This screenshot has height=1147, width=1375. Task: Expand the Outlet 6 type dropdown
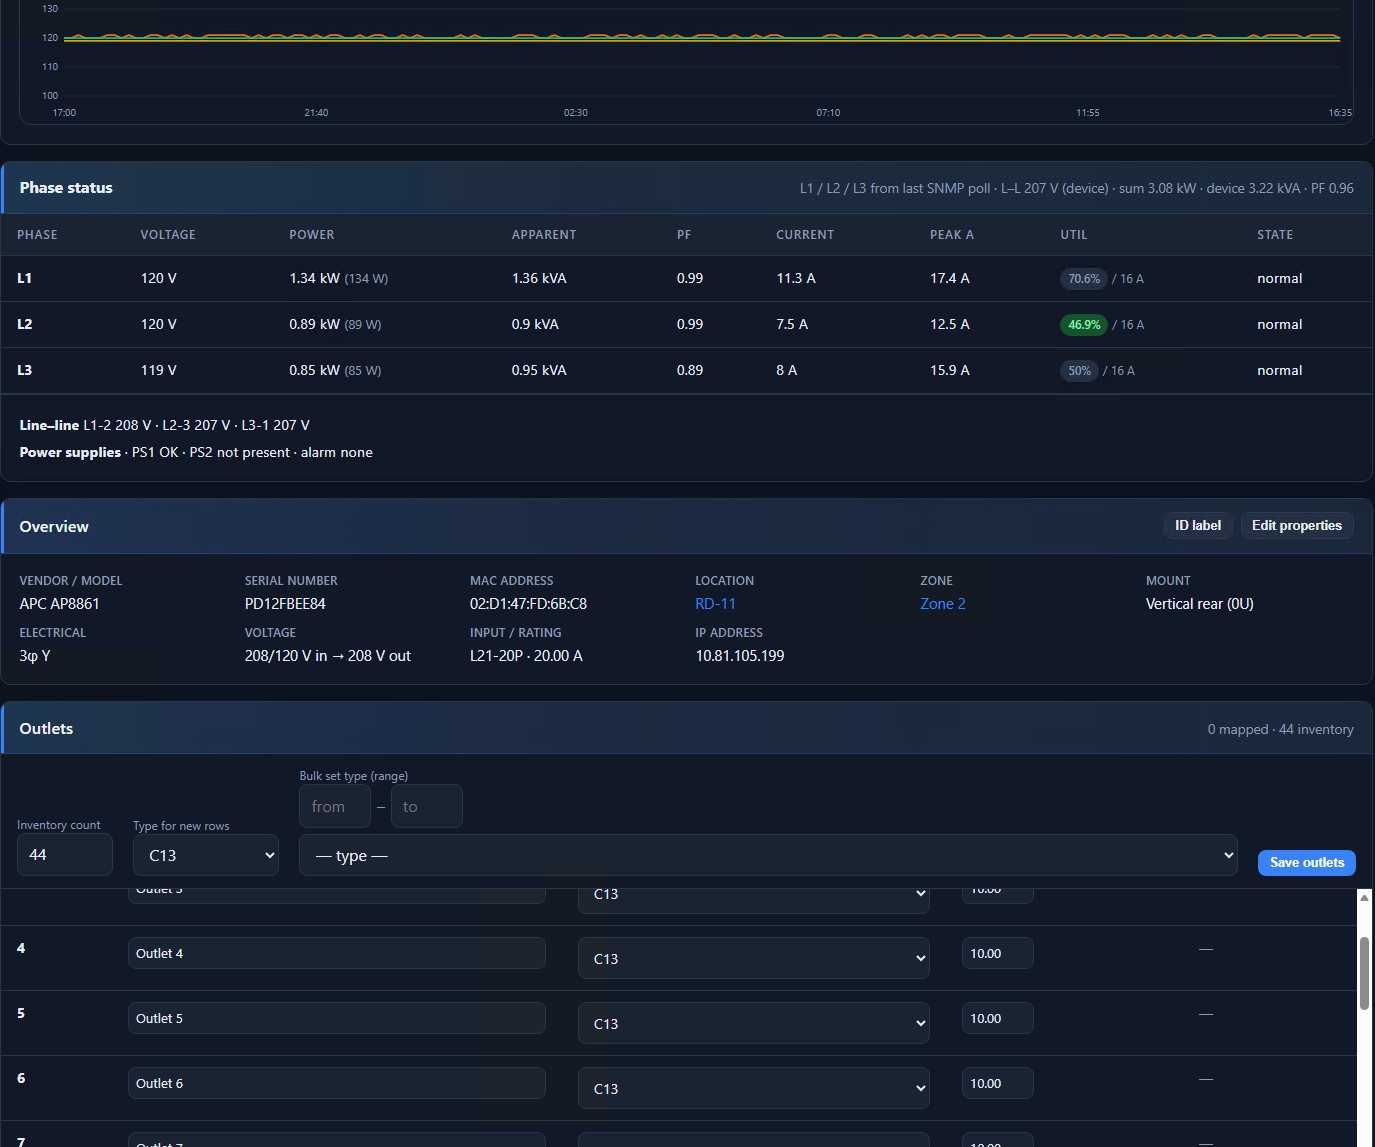[x=754, y=1088]
